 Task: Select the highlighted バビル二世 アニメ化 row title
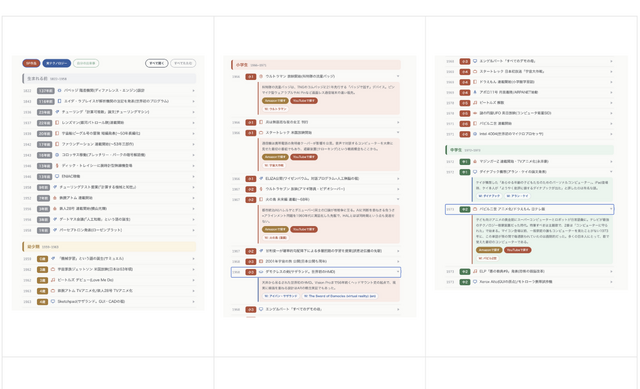point(512,209)
